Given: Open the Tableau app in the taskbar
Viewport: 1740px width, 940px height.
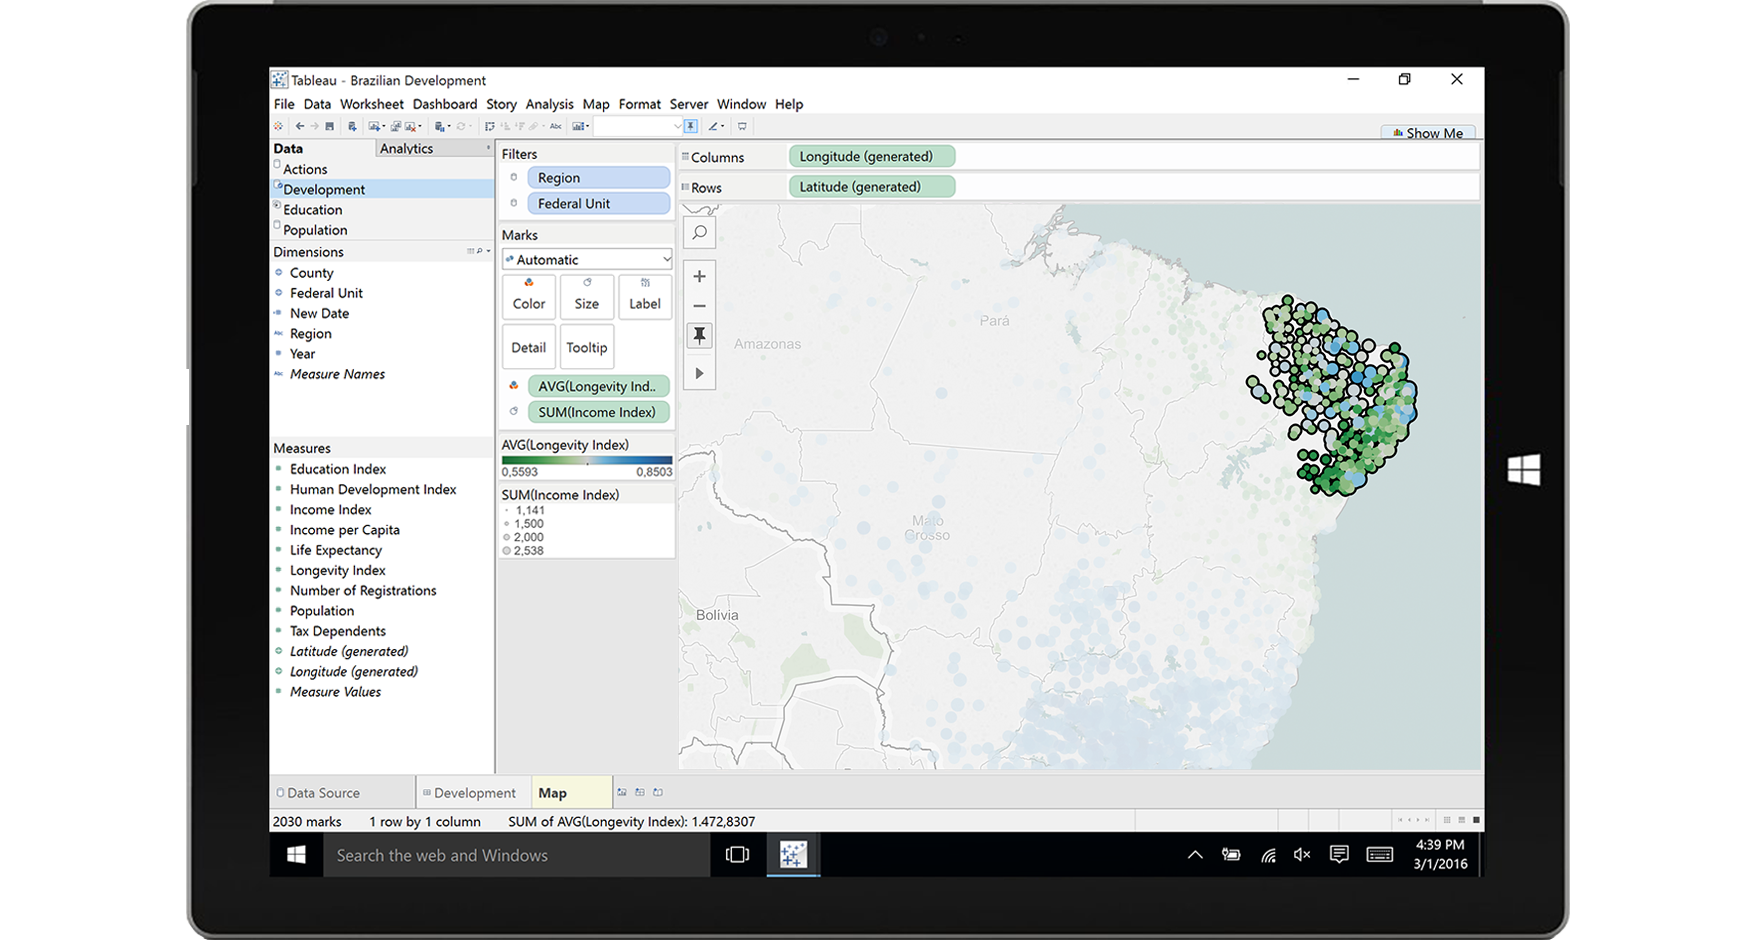Looking at the screenshot, I should pos(793,854).
